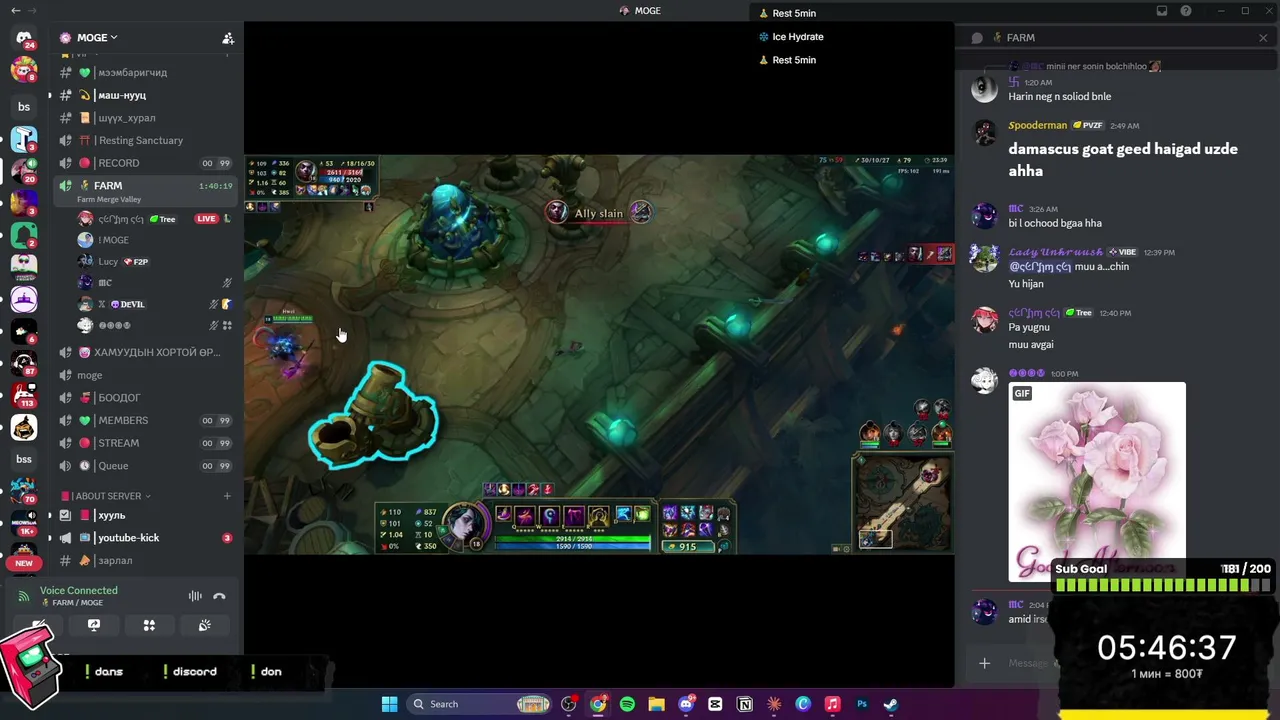Open the Windows Start menu
This screenshot has width=1280, height=720.
389,704
